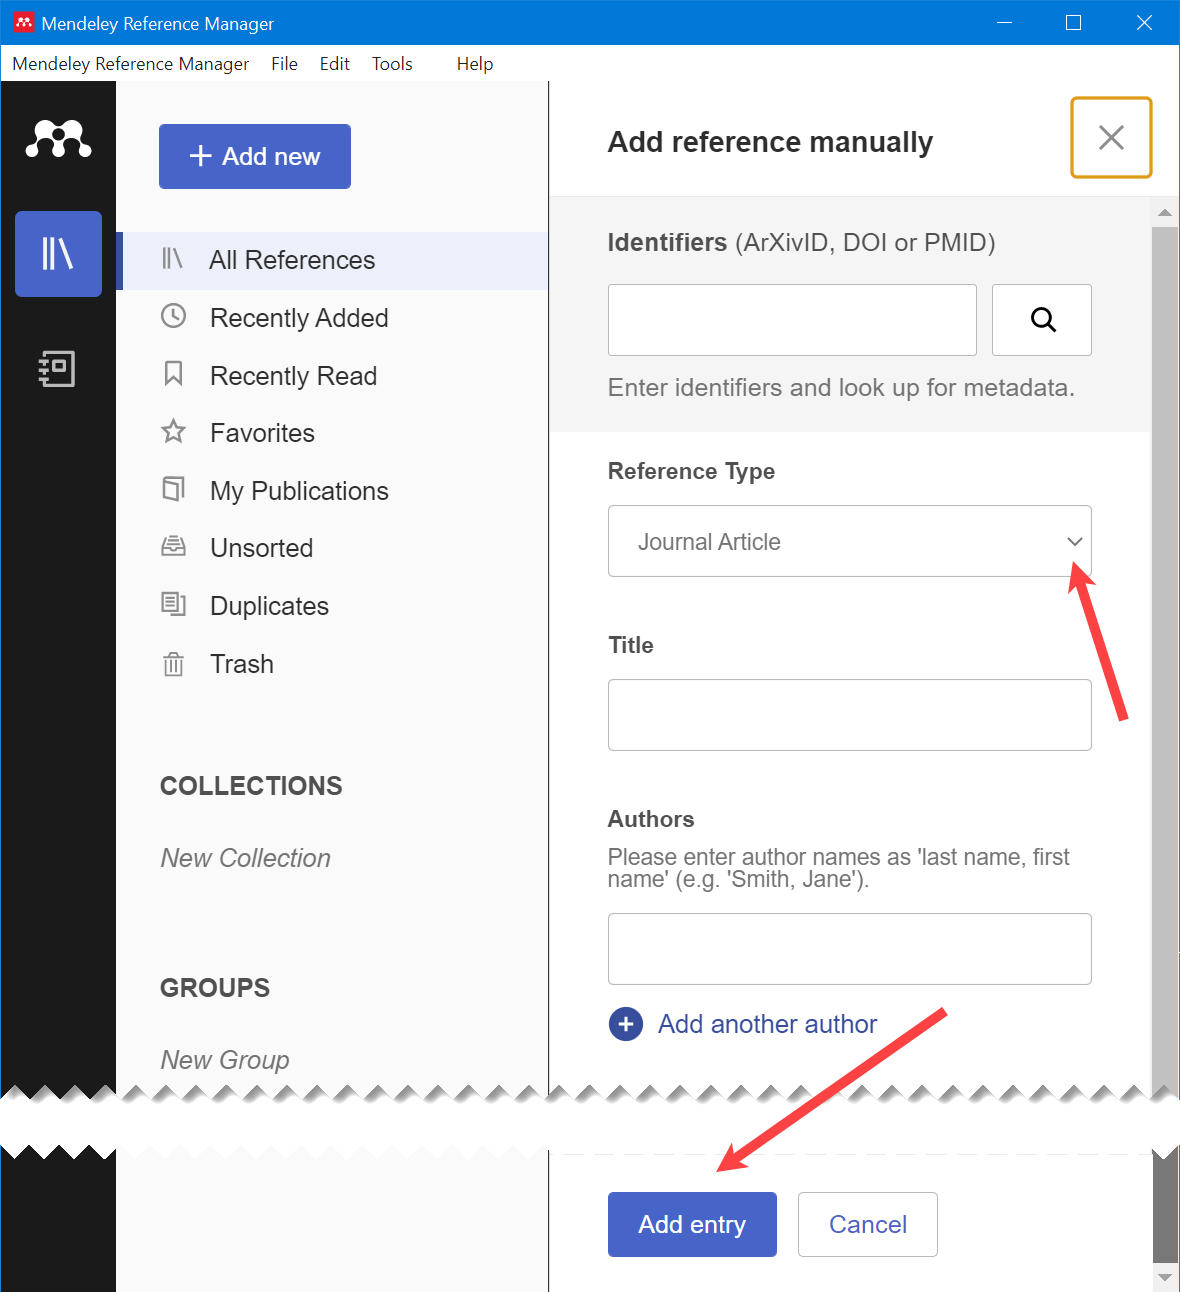
Task: Close the Add reference manually panel
Action: 1111,138
